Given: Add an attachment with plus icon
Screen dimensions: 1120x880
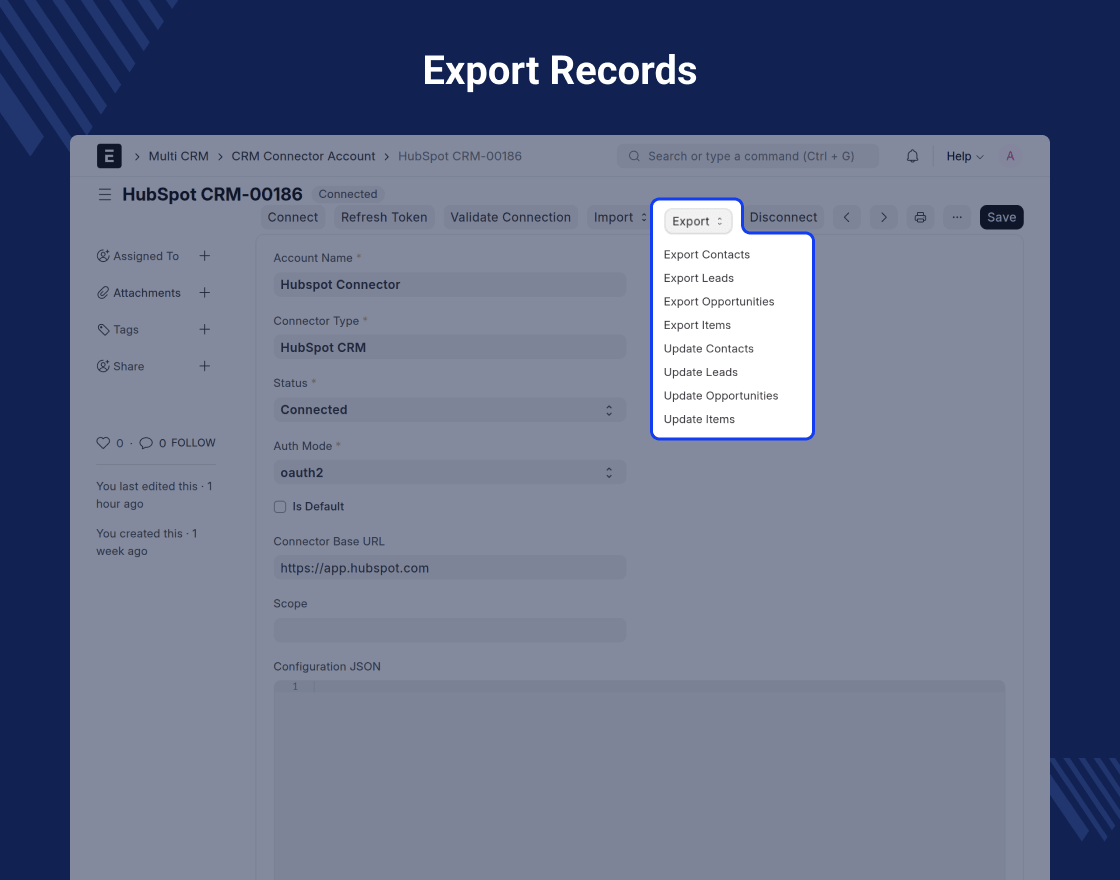Looking at the screenshot, I should 204,293.
